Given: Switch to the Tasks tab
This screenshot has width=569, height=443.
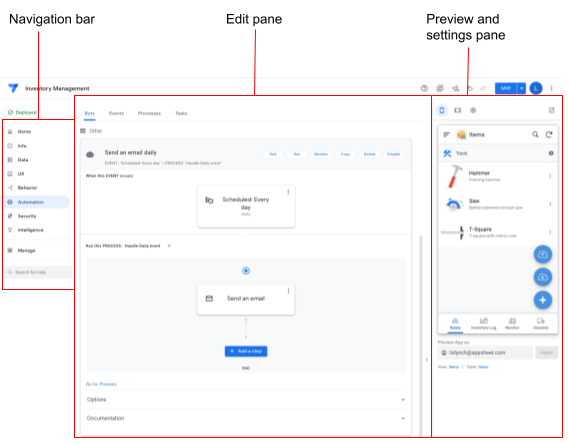Looking at the screenshot, I should [181, 113].
